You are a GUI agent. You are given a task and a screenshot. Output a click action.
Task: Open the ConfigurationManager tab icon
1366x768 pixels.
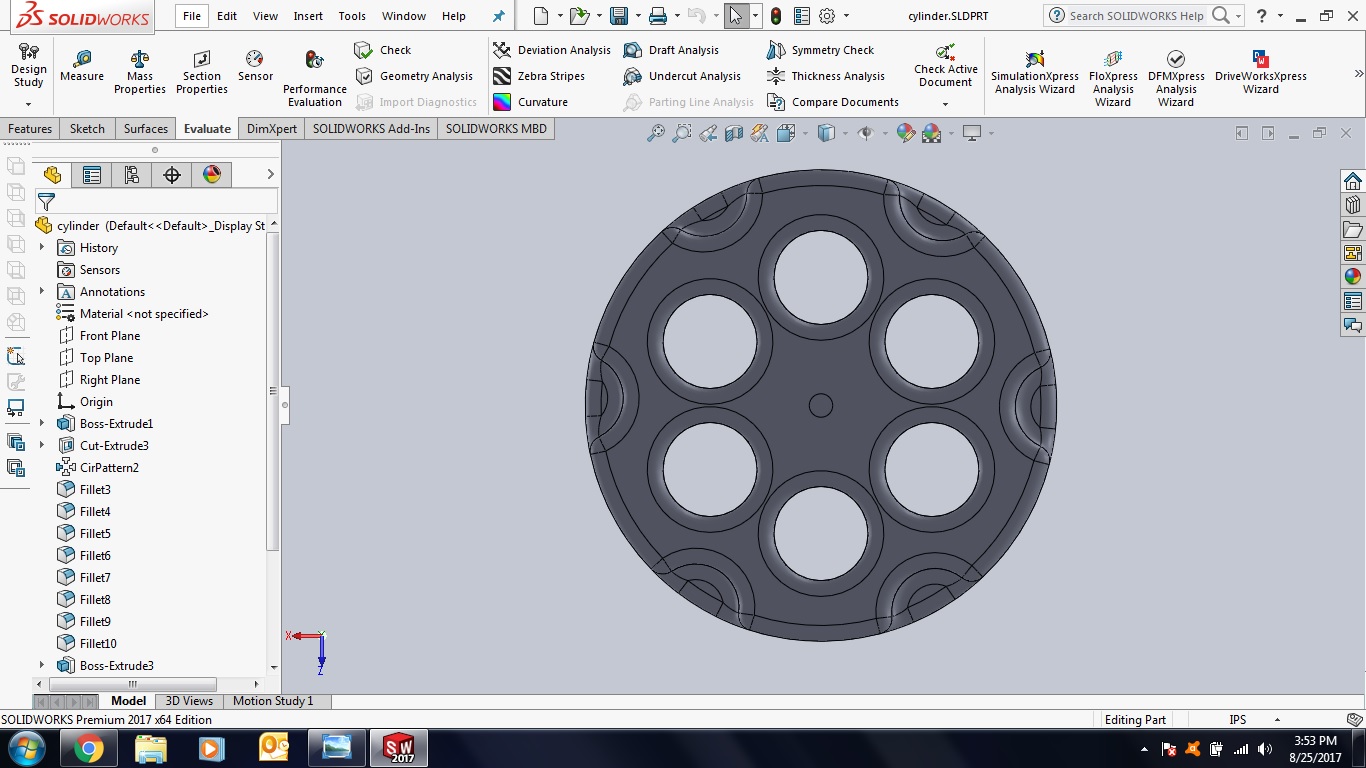click(131, 175)
